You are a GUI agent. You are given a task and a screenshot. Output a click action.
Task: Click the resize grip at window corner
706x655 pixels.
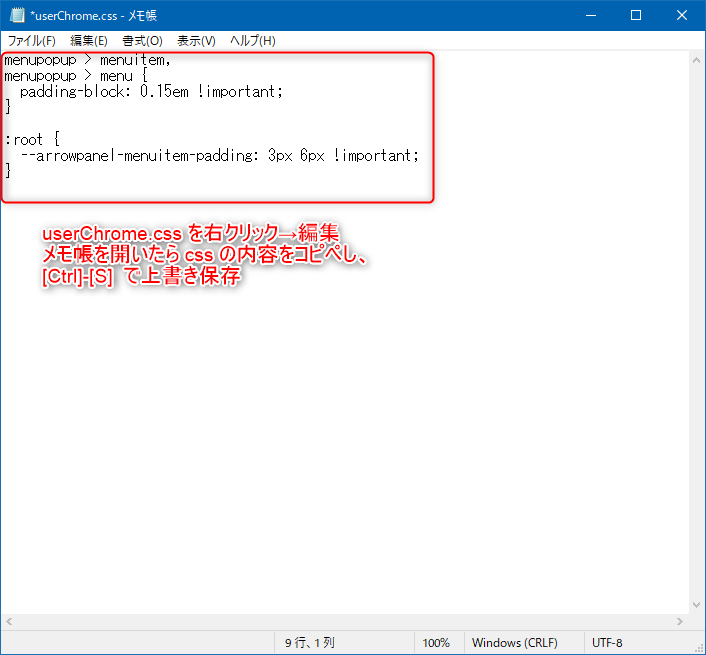click(697, 646)
